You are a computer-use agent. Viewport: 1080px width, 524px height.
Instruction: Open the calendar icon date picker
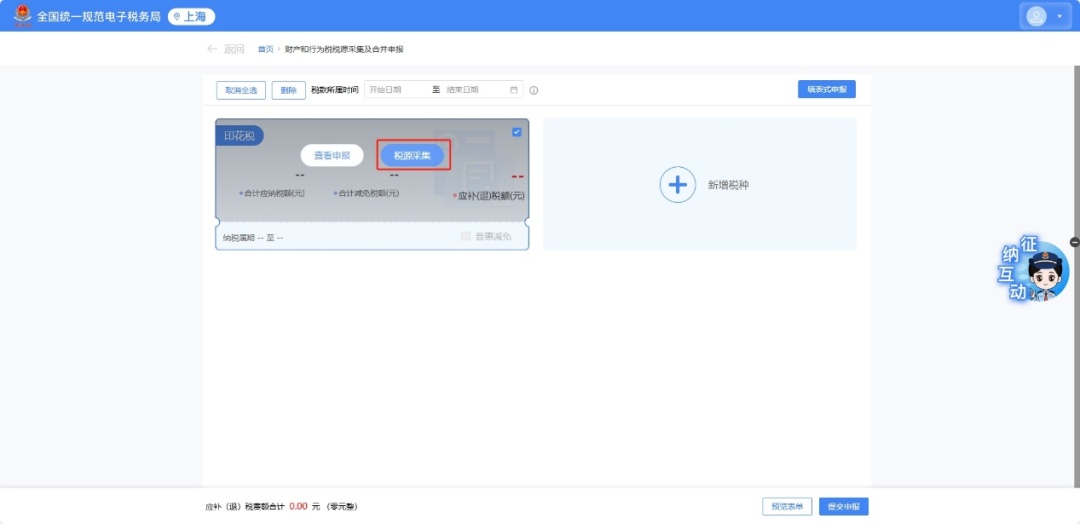514,90
